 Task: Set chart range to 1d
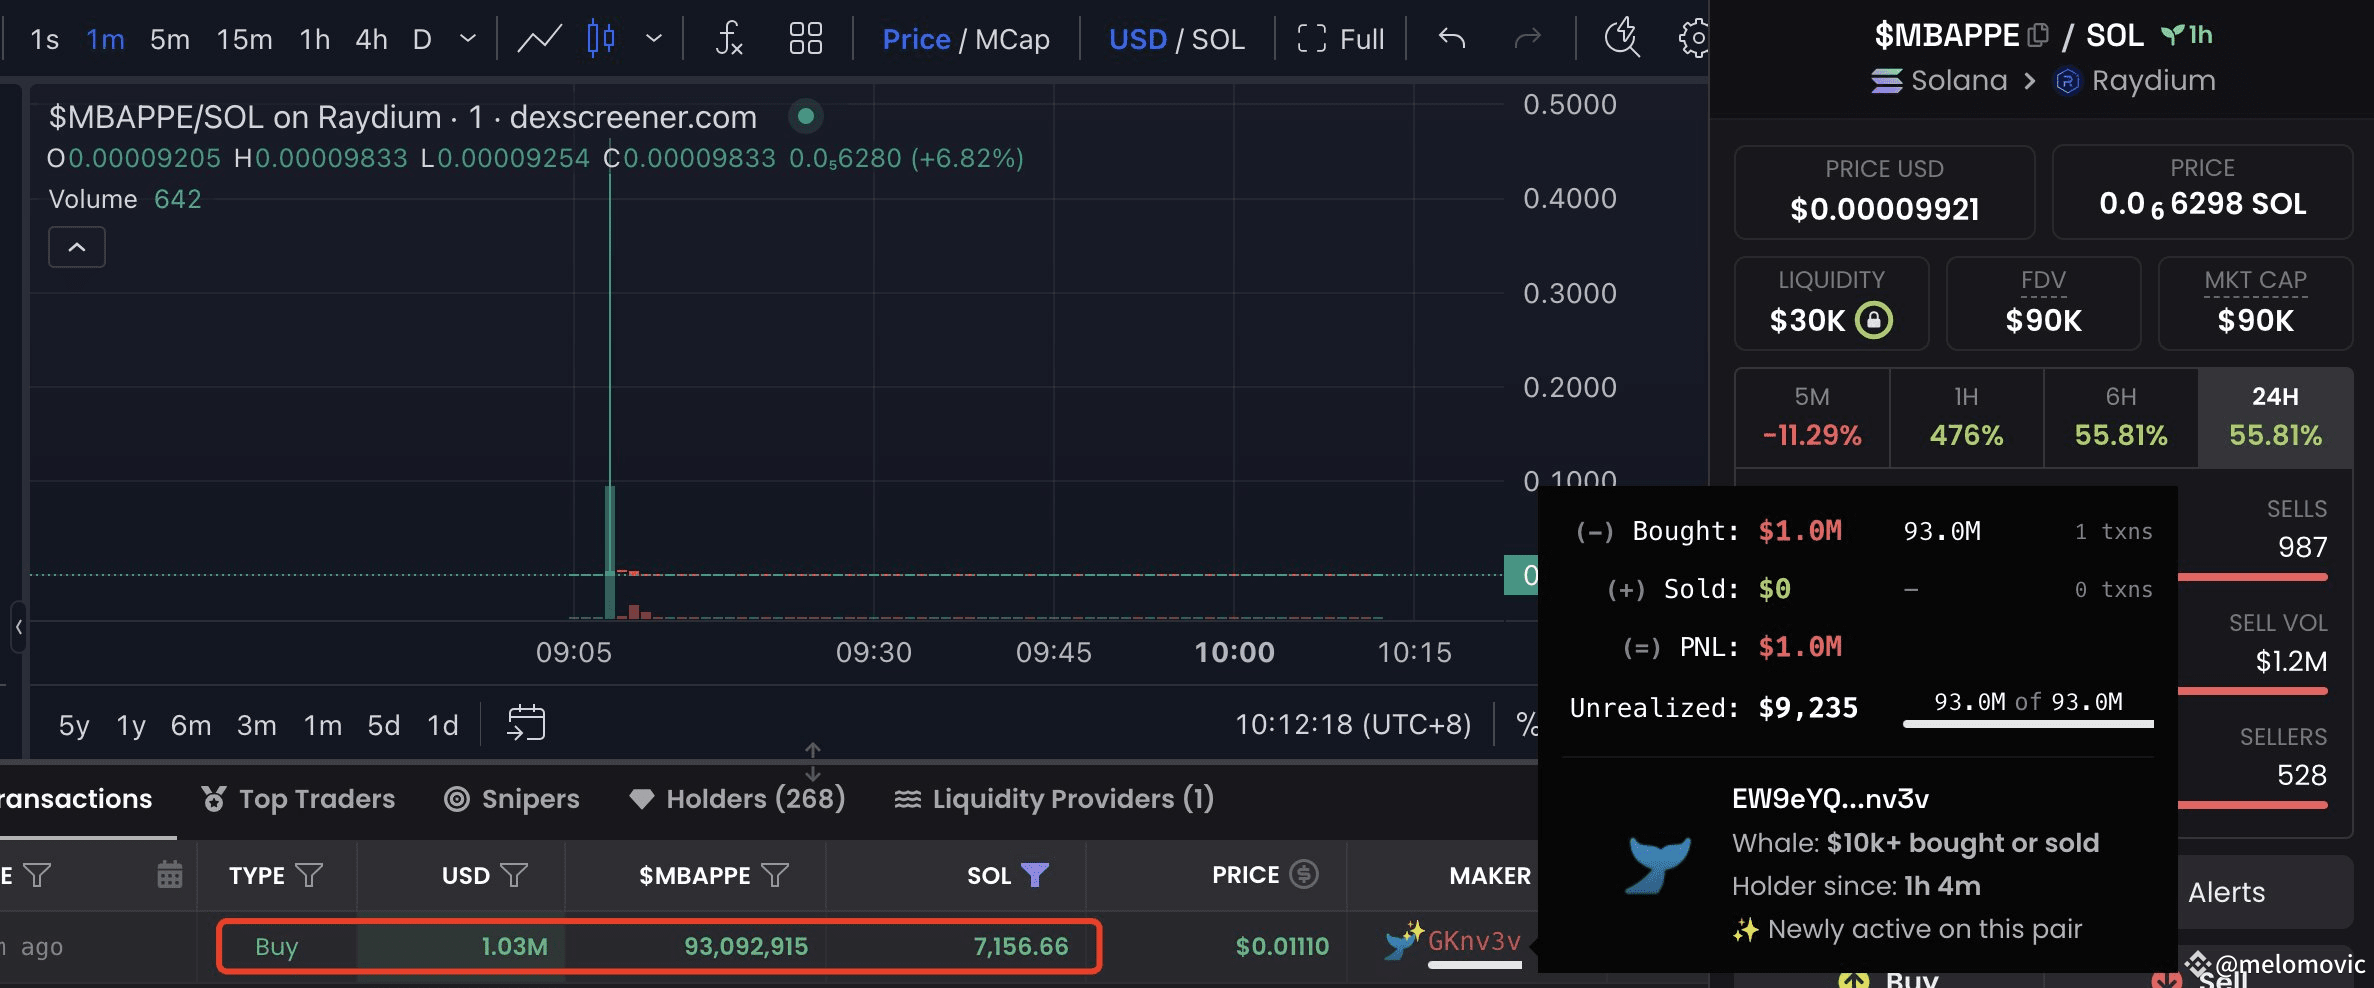442,725
